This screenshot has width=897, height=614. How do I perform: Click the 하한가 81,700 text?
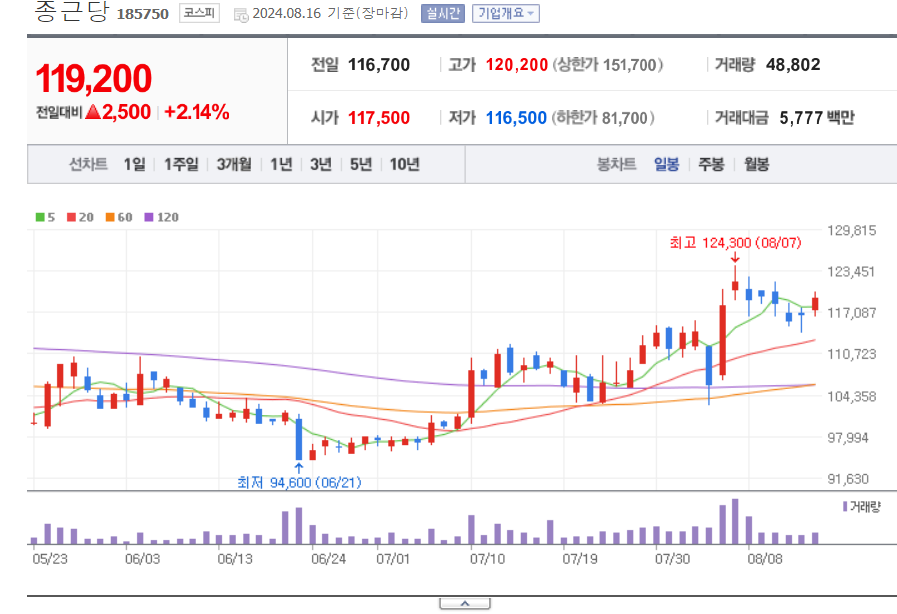(603, 118)
